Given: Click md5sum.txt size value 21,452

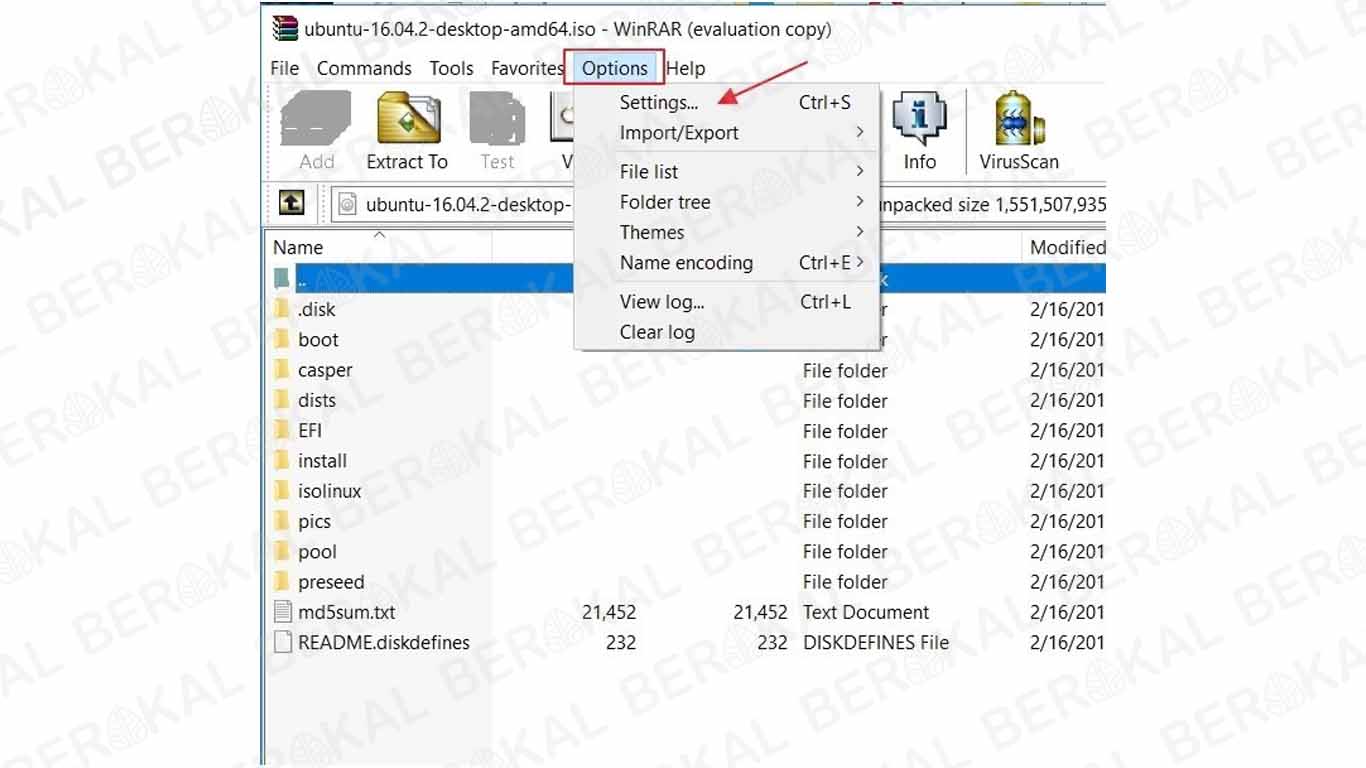Looking at the screenshot, I should pos(608,612).
